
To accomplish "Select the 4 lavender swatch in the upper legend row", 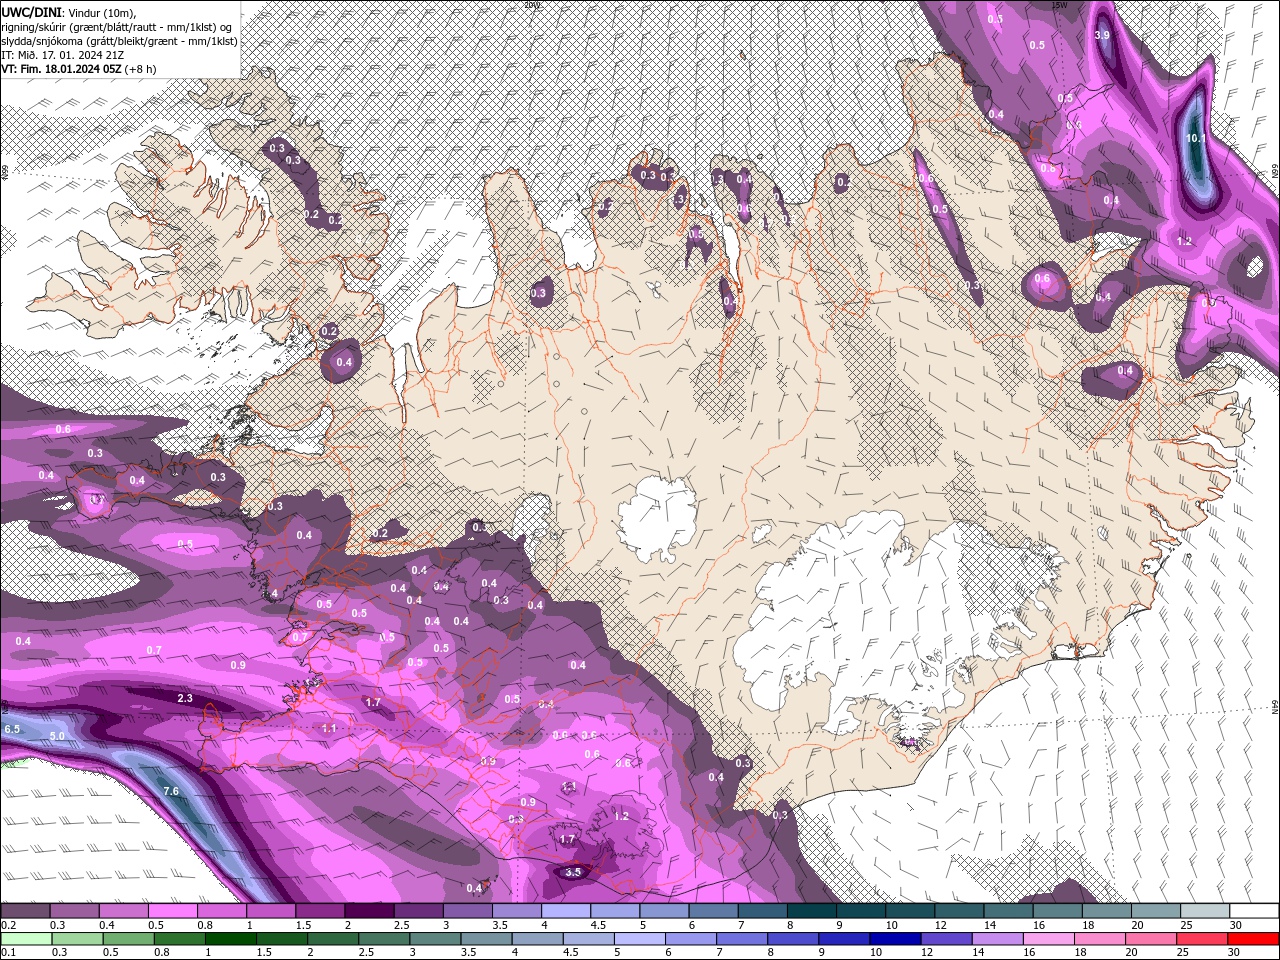I will 566,911.
